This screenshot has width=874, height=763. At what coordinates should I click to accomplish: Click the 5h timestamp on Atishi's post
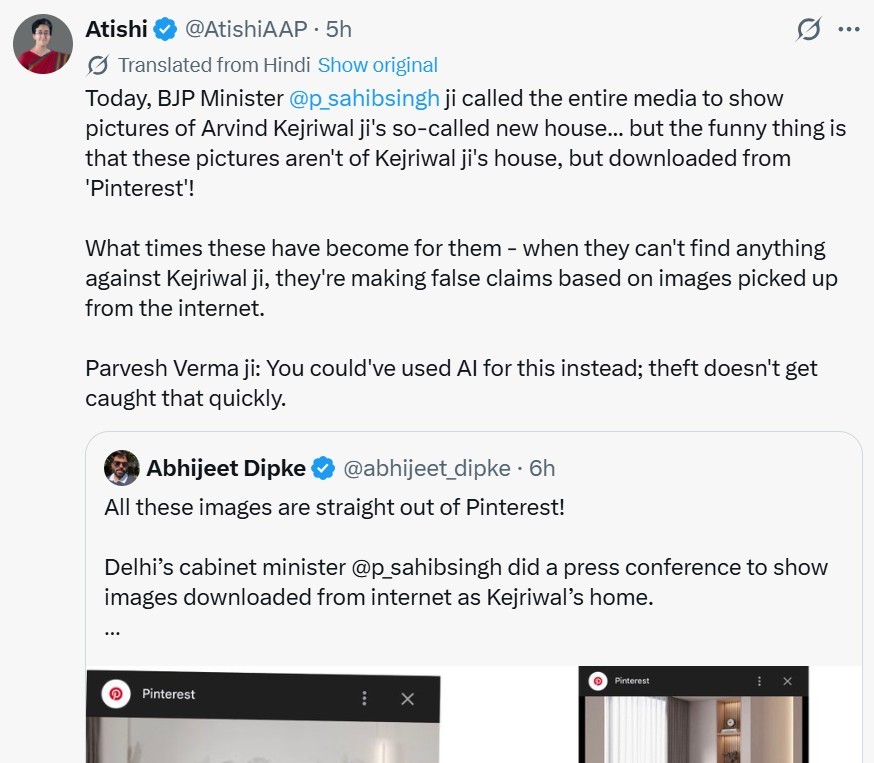click(x=339, y=30)
